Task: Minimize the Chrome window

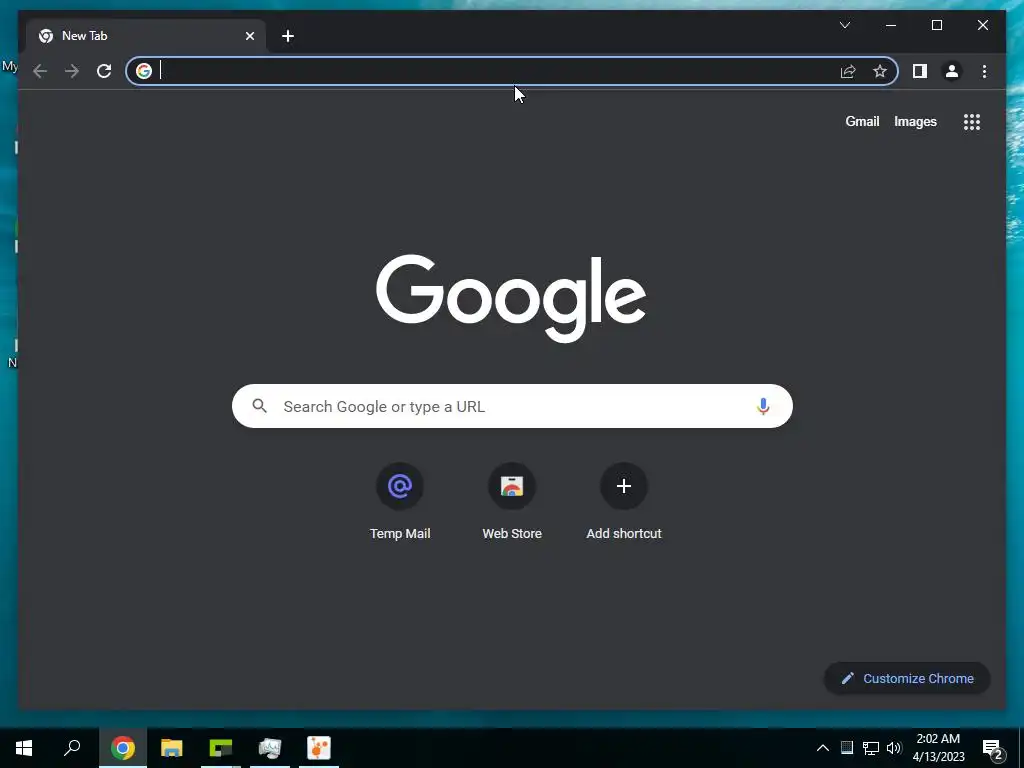Action: tap(891, 25)
